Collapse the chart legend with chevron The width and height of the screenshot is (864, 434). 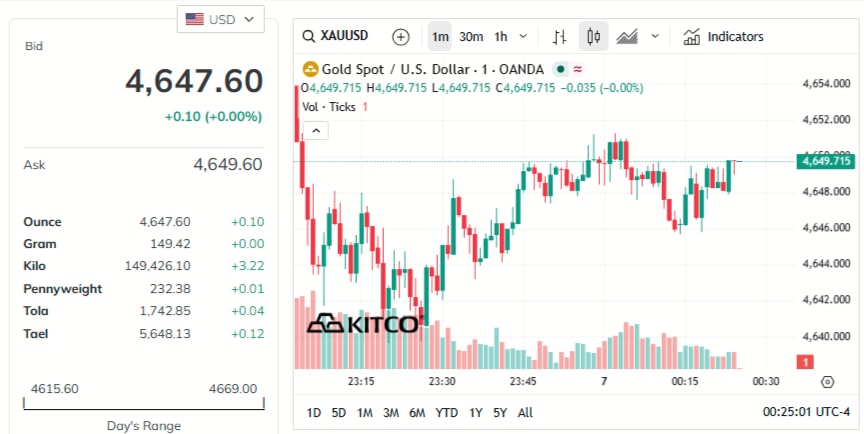pyautogui.click(x=315, y=130)
